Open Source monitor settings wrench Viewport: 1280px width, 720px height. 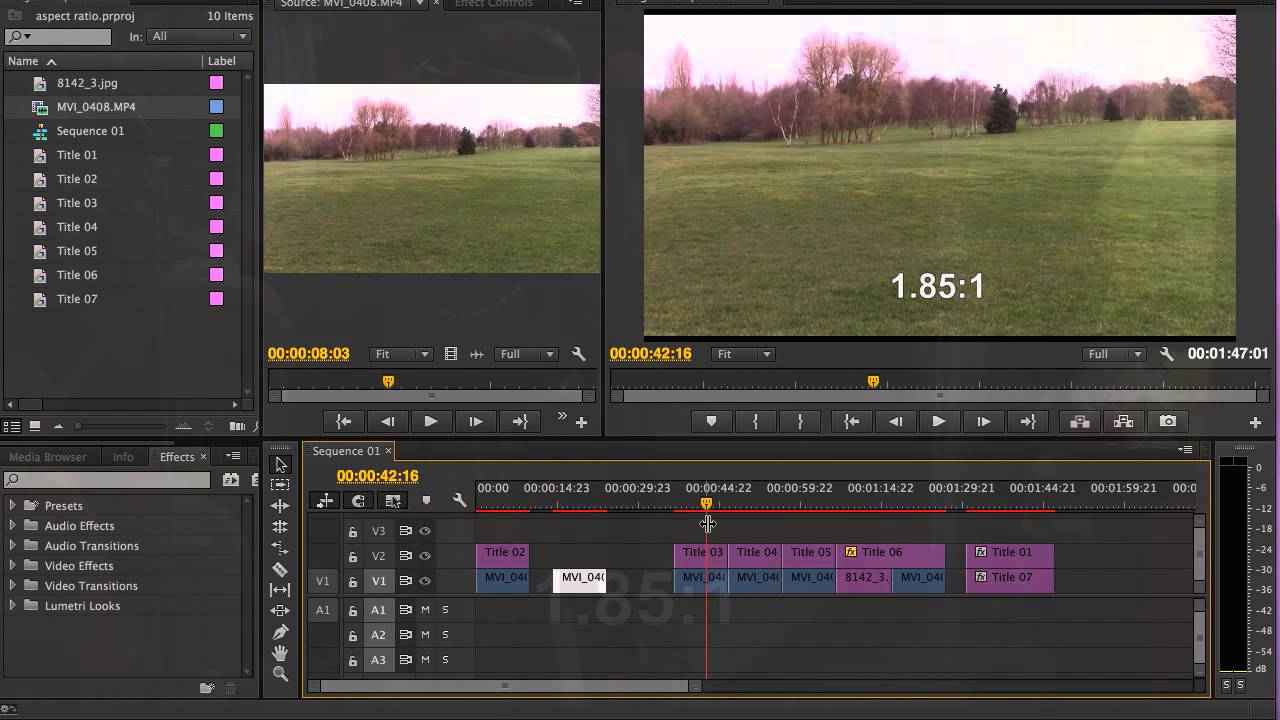pyautogui.click(x=578, y=354)
